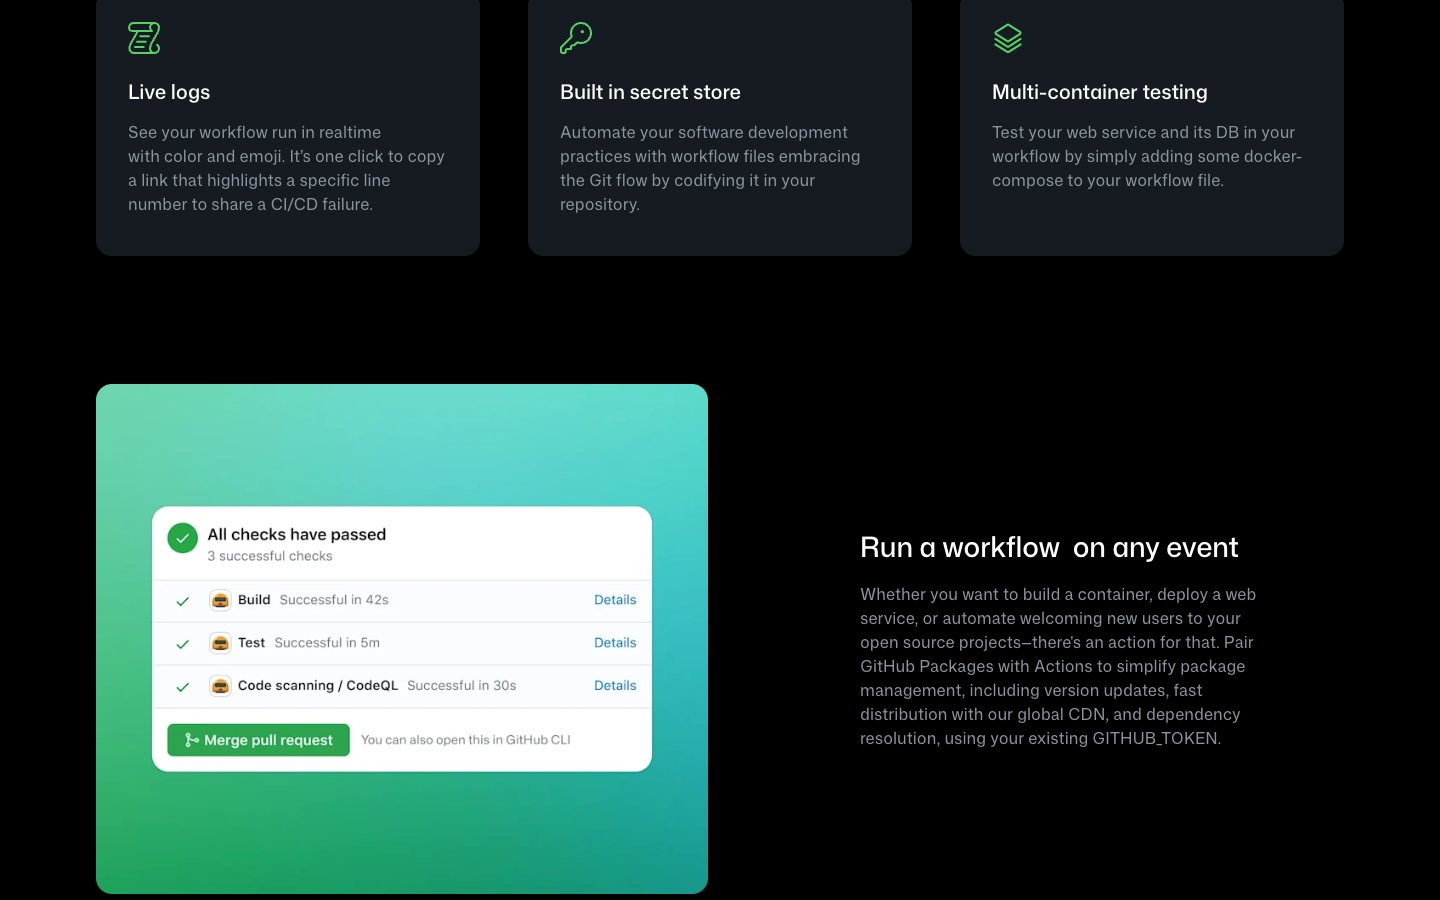
Task: Click the key icon for secret store
Action: (x=576, y=38)
